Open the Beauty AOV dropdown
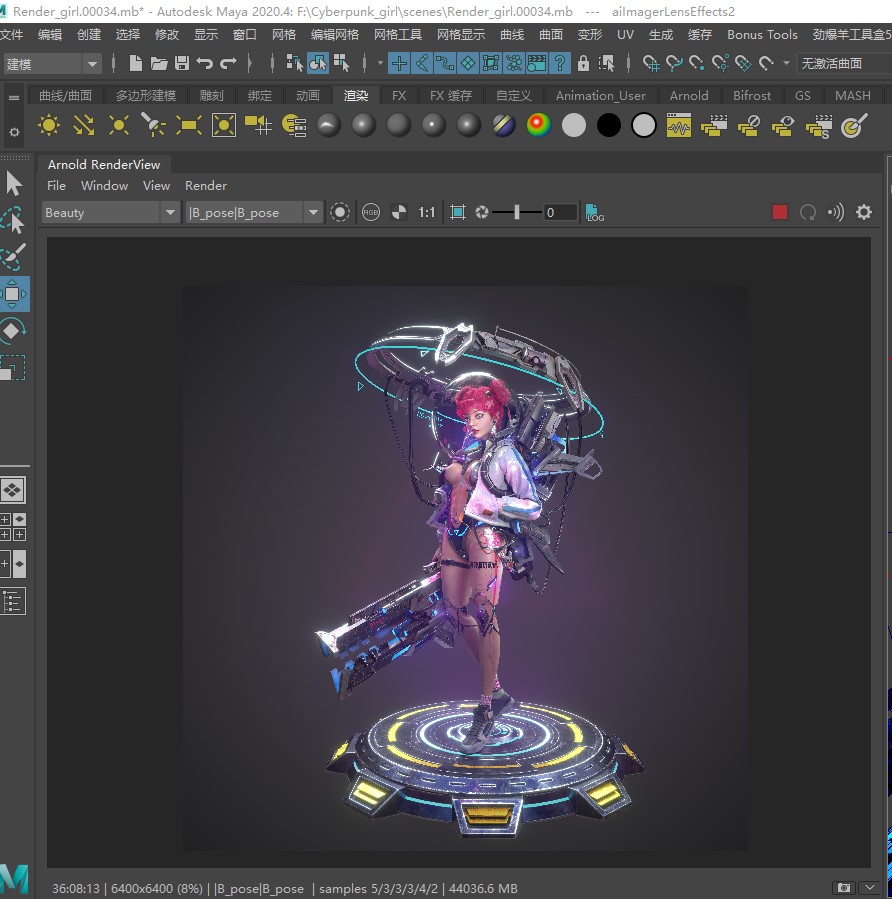Screen dimensions: 892x899 pos(111,213)
